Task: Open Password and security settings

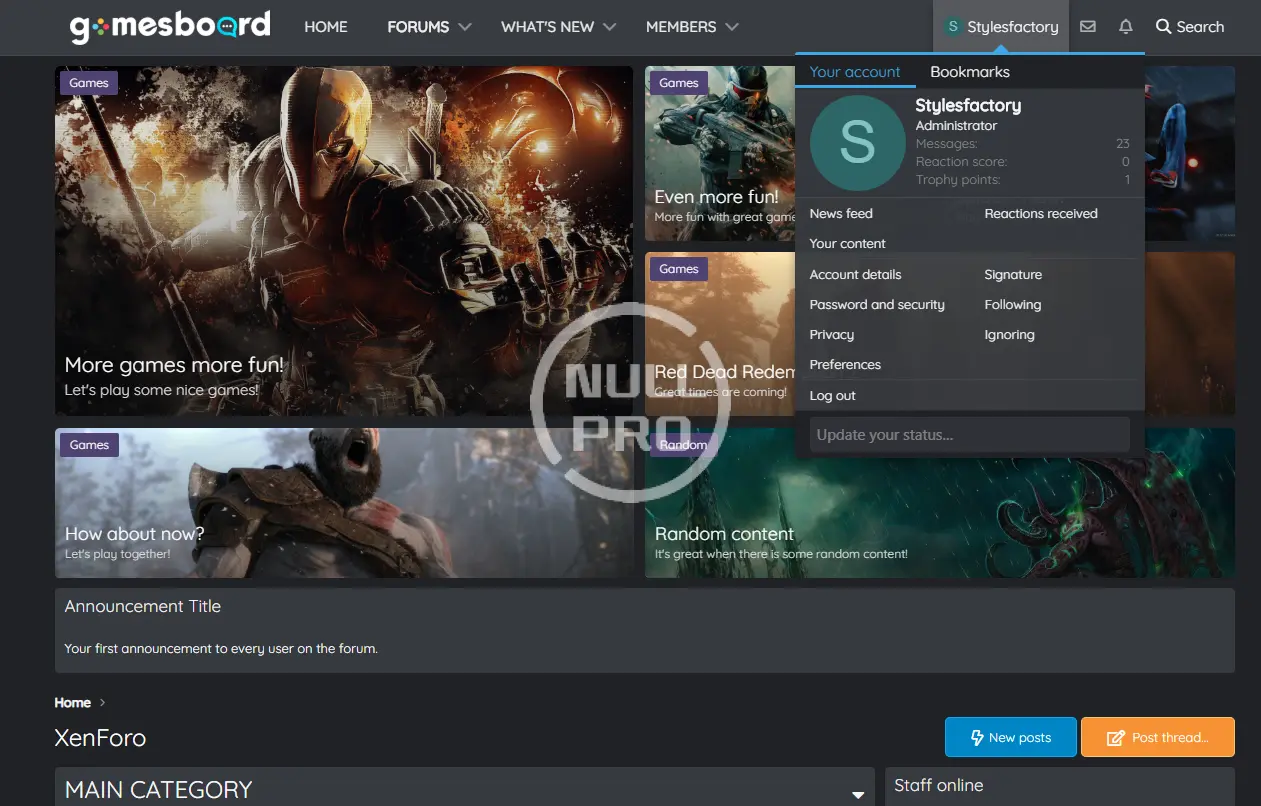Action: coord(877,305)
